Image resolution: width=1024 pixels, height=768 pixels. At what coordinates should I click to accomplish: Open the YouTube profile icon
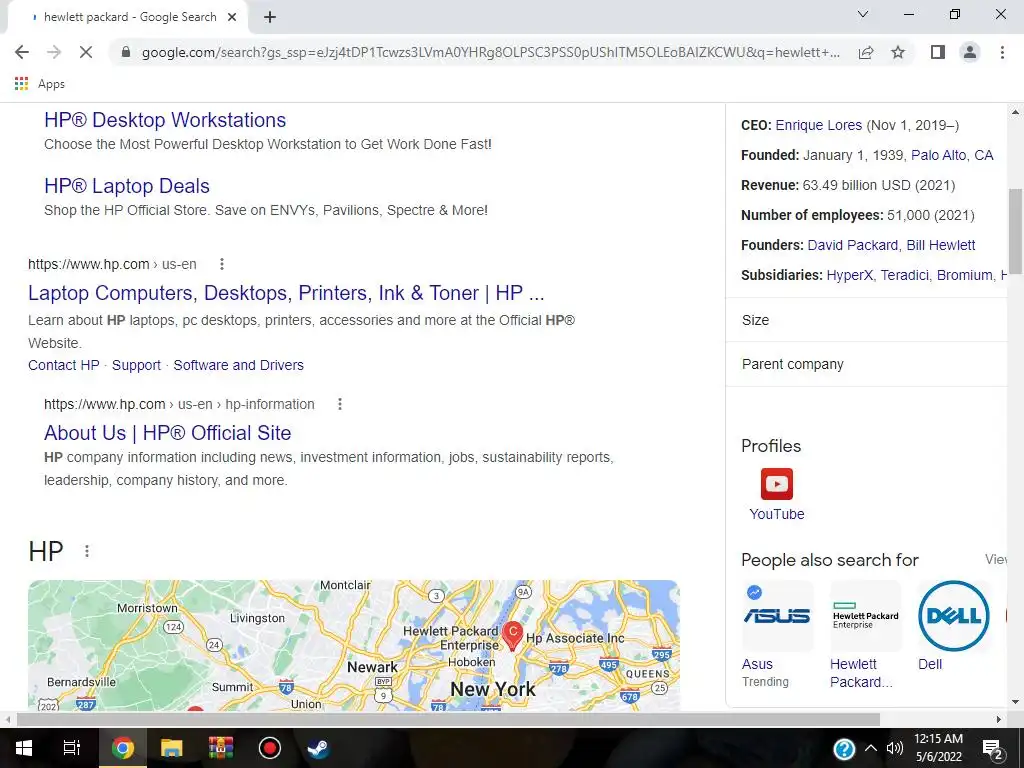coord(776,484)
